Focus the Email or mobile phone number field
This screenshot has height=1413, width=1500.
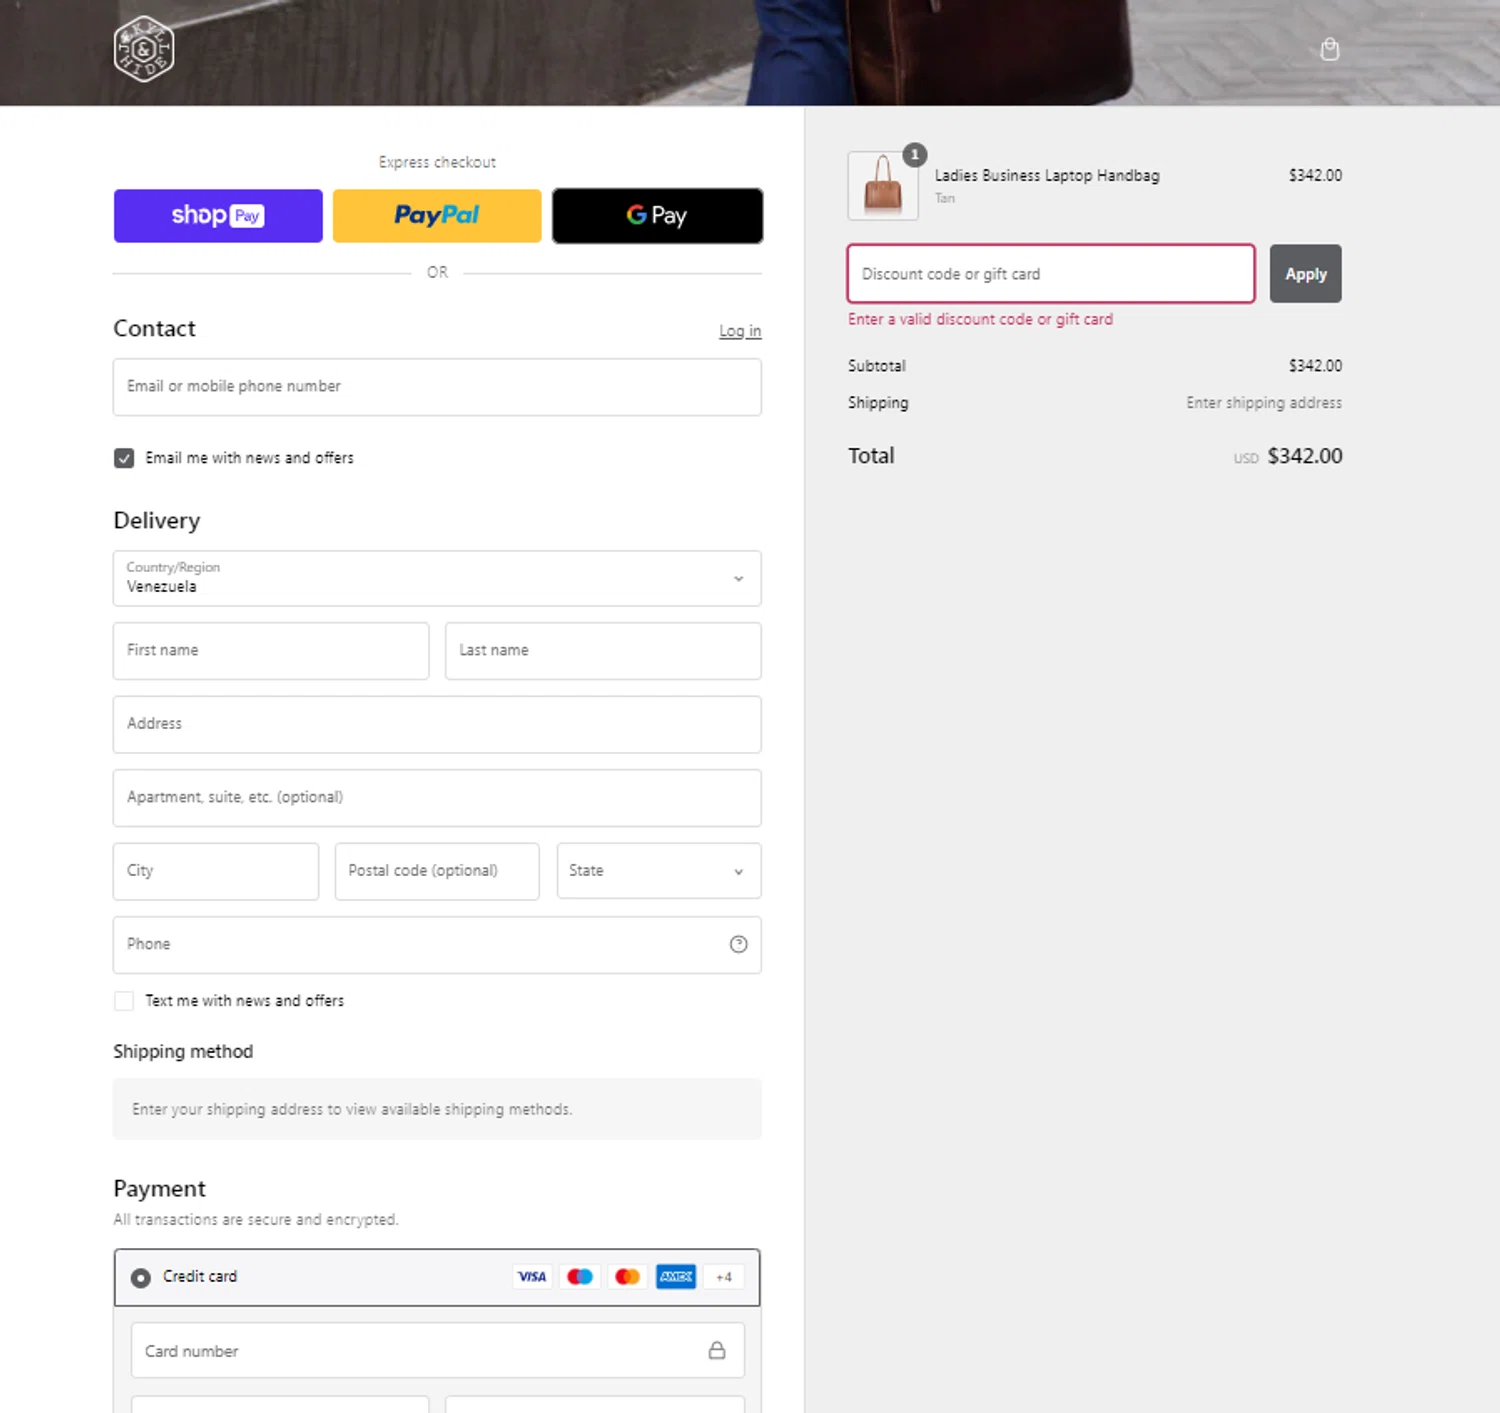(437, 387)
